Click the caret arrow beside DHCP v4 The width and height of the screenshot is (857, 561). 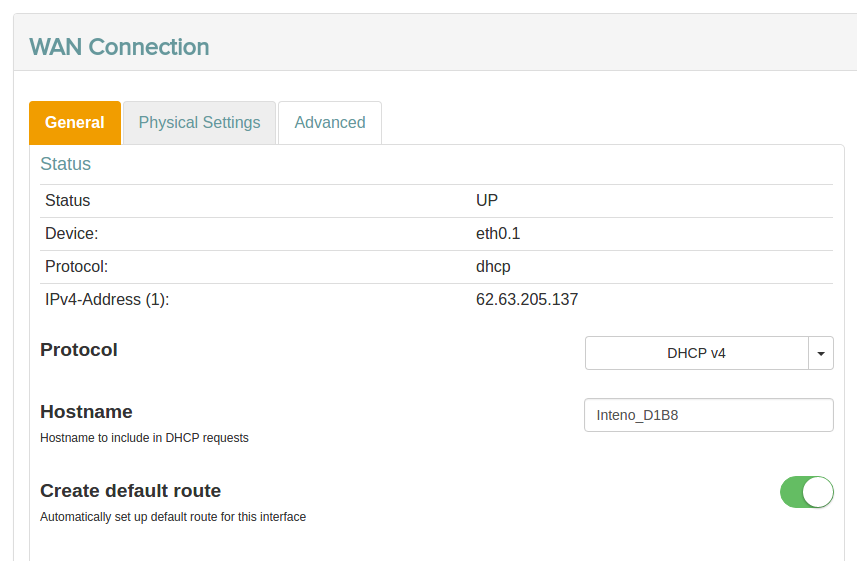821,353
